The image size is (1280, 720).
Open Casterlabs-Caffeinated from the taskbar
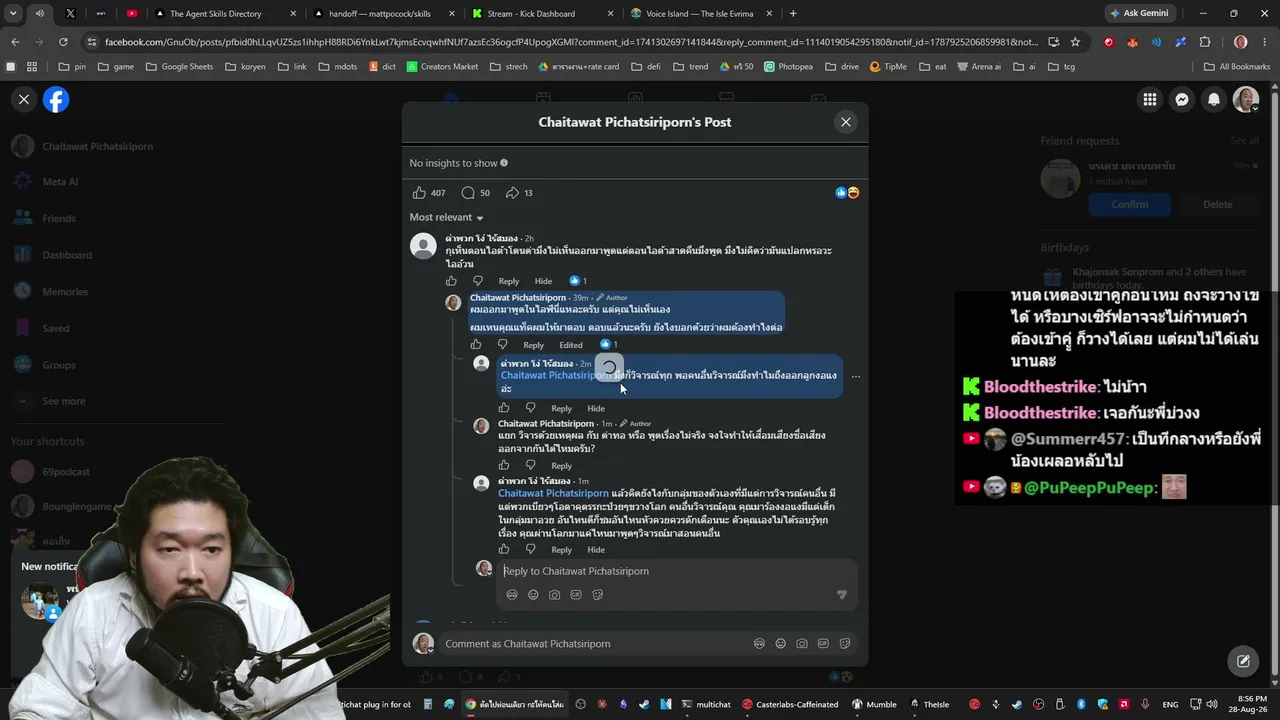pyautogui.click(x=790, y=704)
